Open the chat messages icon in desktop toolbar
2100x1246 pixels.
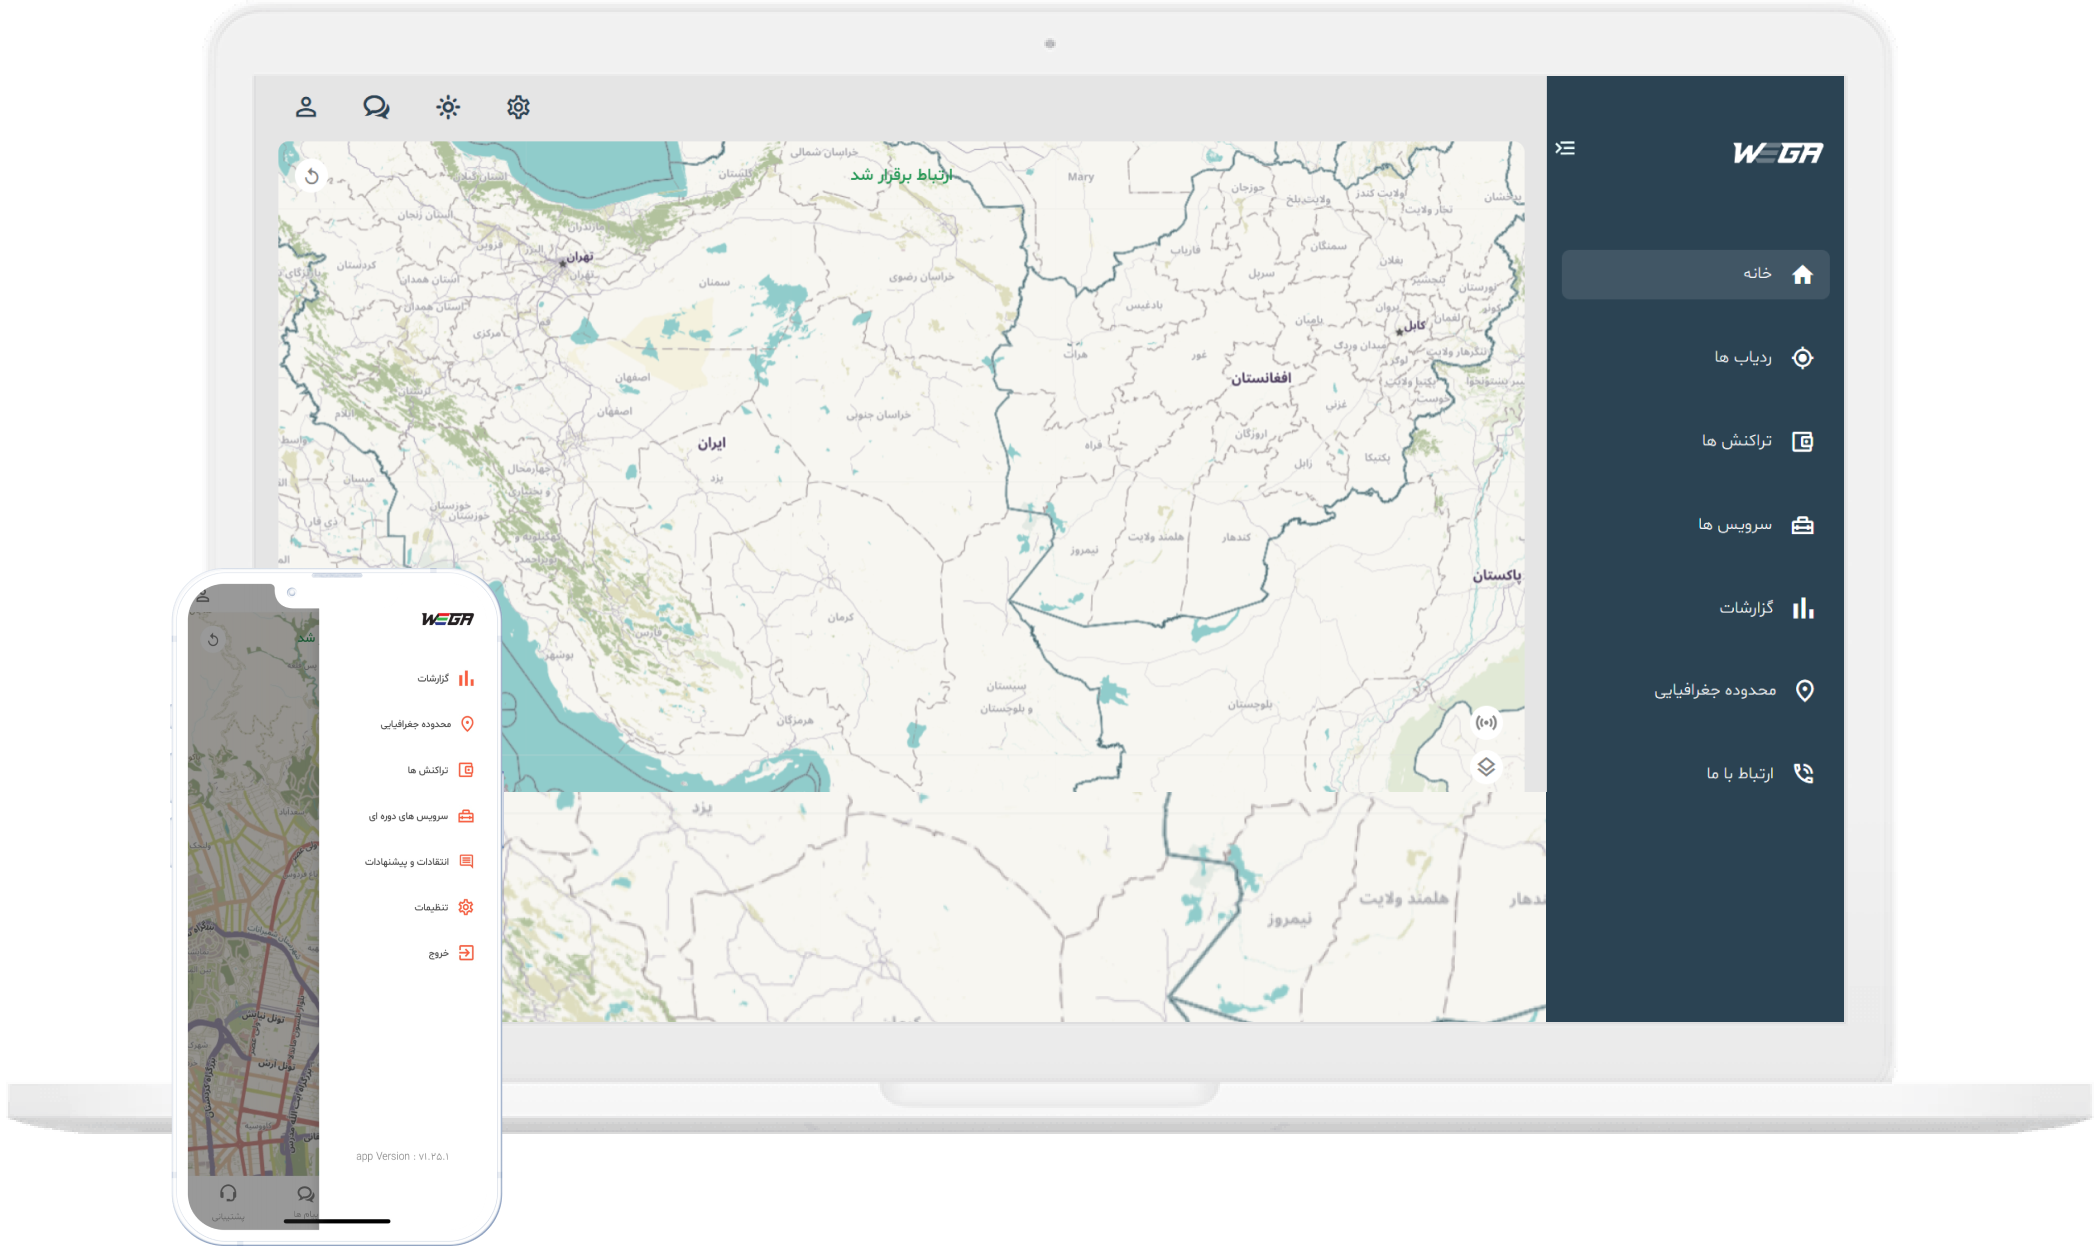(376, 107)
